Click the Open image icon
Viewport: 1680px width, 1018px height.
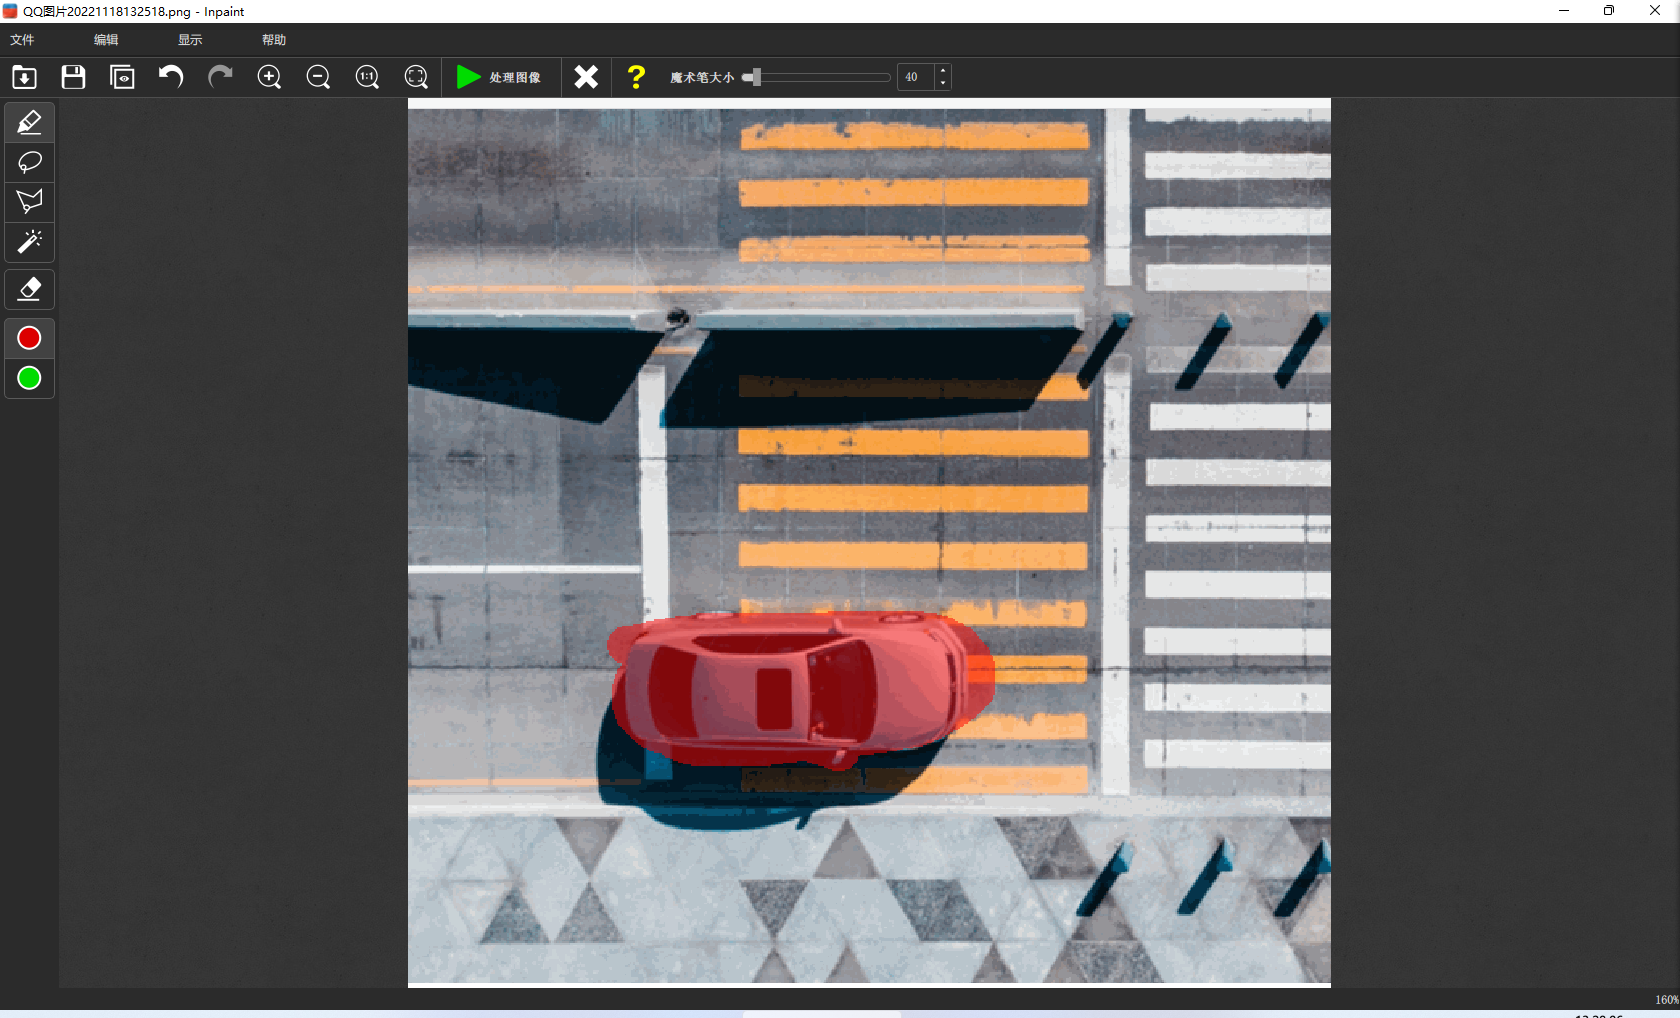[x=25, y=77]
